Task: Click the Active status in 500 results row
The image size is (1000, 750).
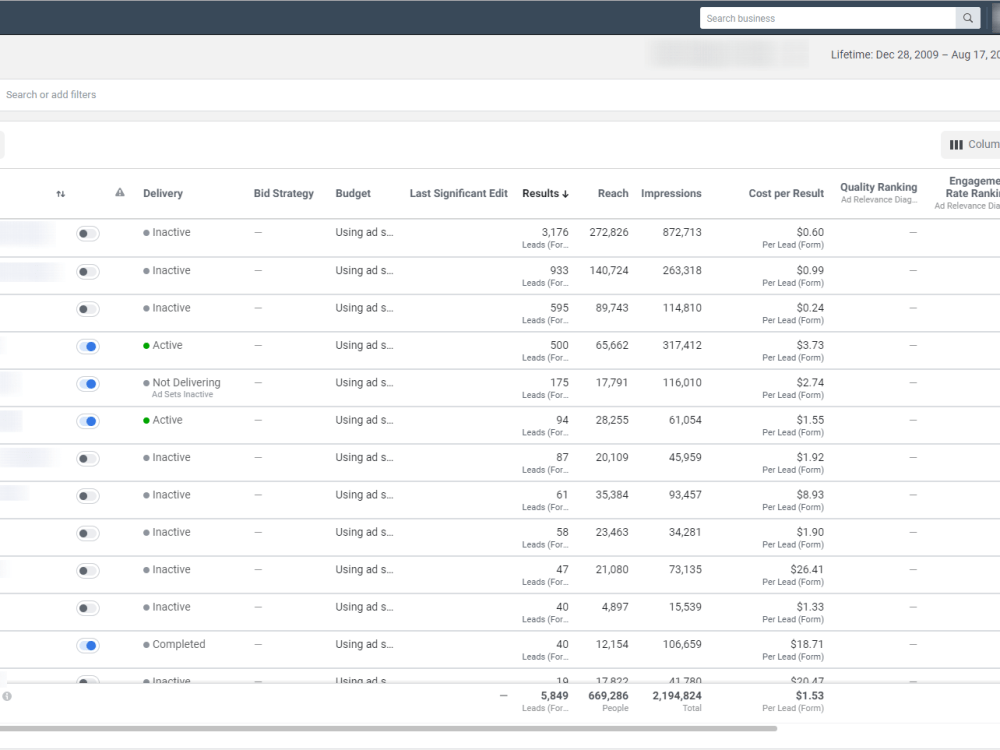Action: 167,345
